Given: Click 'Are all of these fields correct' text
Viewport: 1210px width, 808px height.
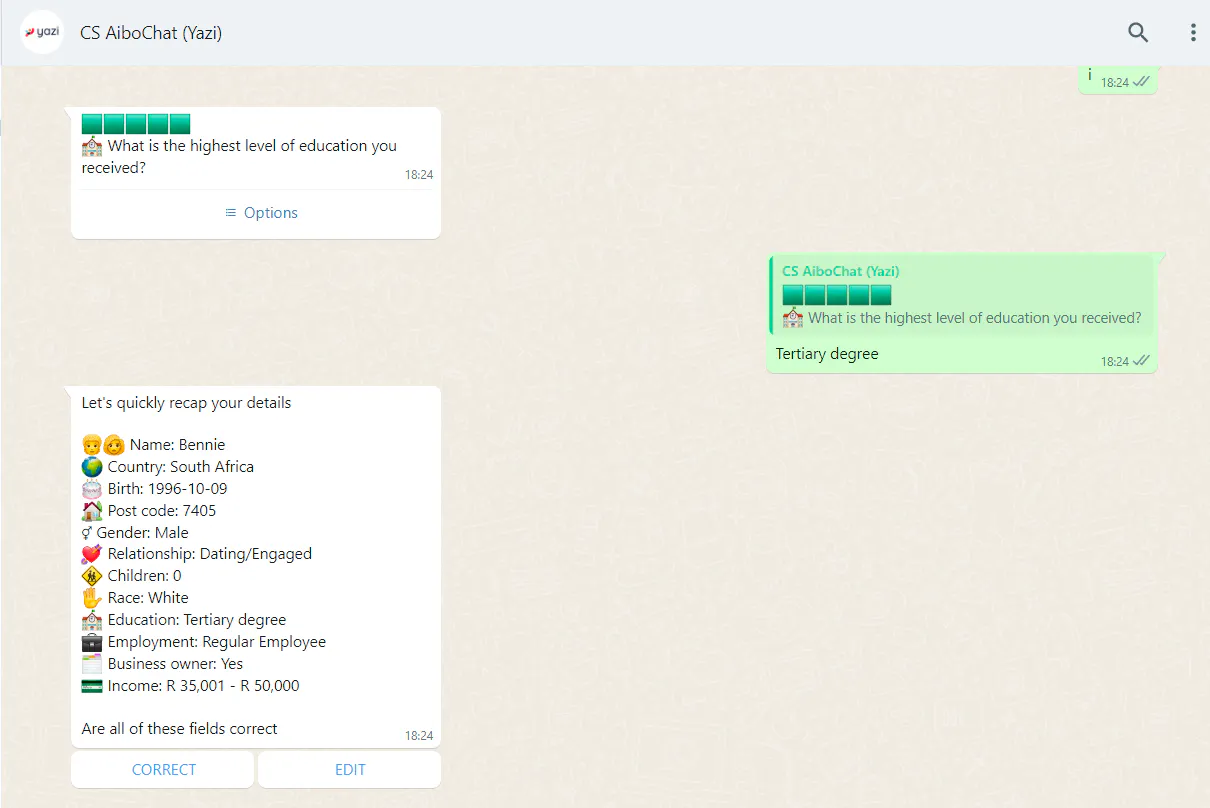Looking at the screenshot, I should pos(180,729).
